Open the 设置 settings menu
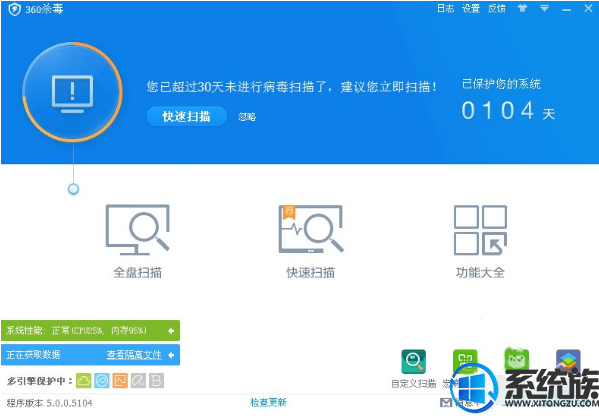 471,8
